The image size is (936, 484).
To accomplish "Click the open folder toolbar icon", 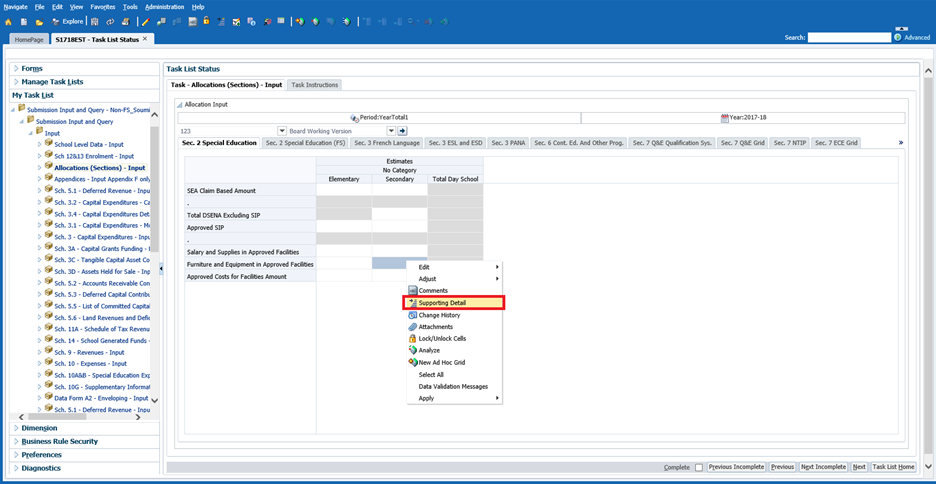I will (x=39, y=21).
